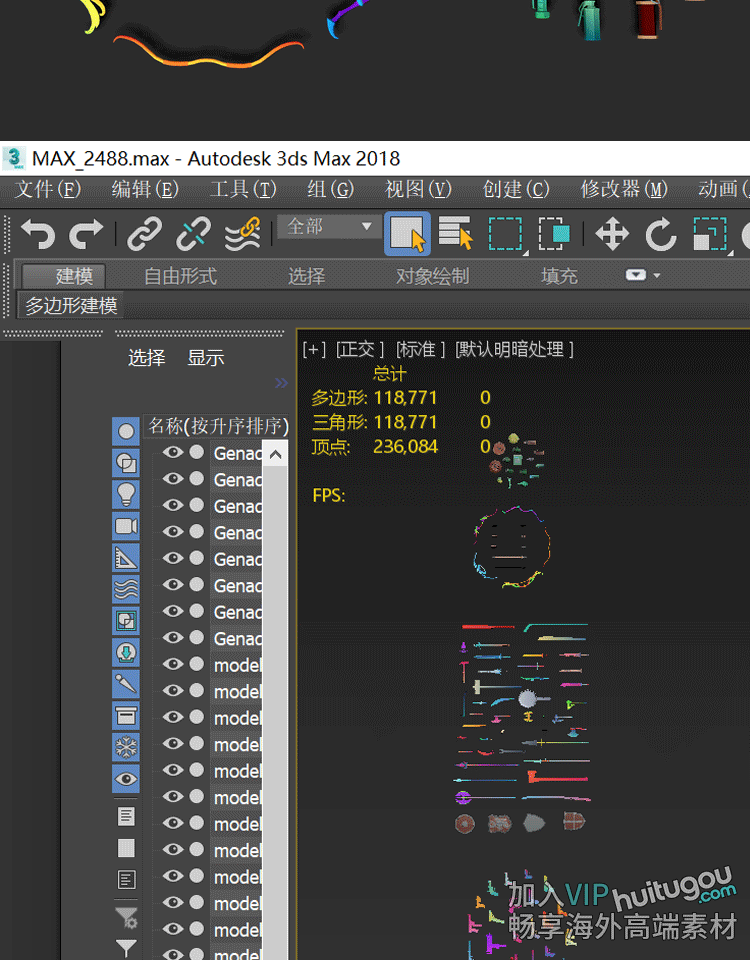The height and width of the screenshot is (960, 750).
Task: Click the 顶点: 236,084 statistics line
Action: click(x=374, y=447)
